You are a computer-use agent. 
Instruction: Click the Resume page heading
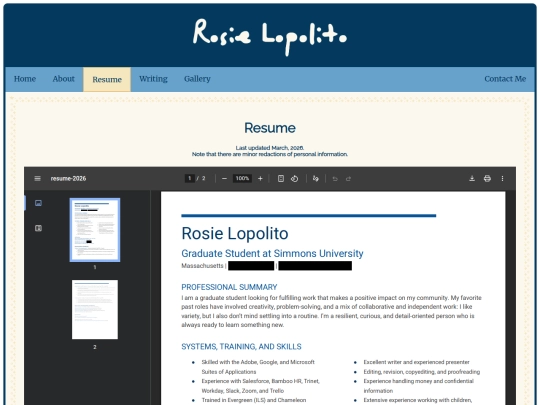pos(270,128)
